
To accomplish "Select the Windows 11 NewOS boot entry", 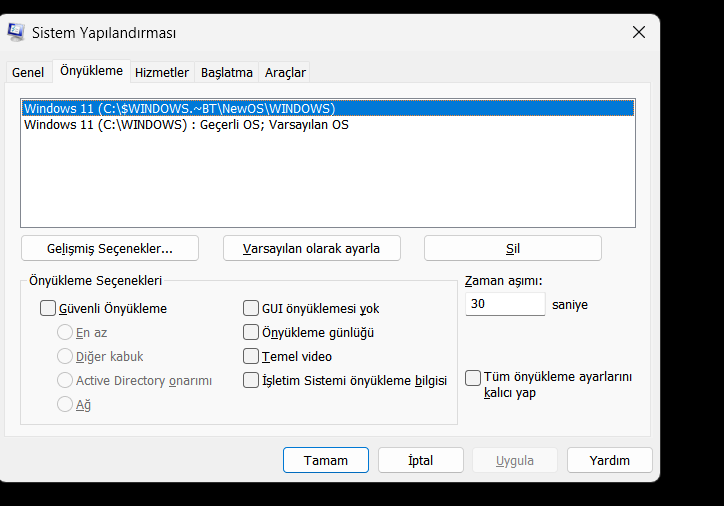I will [x=180, y=108].
